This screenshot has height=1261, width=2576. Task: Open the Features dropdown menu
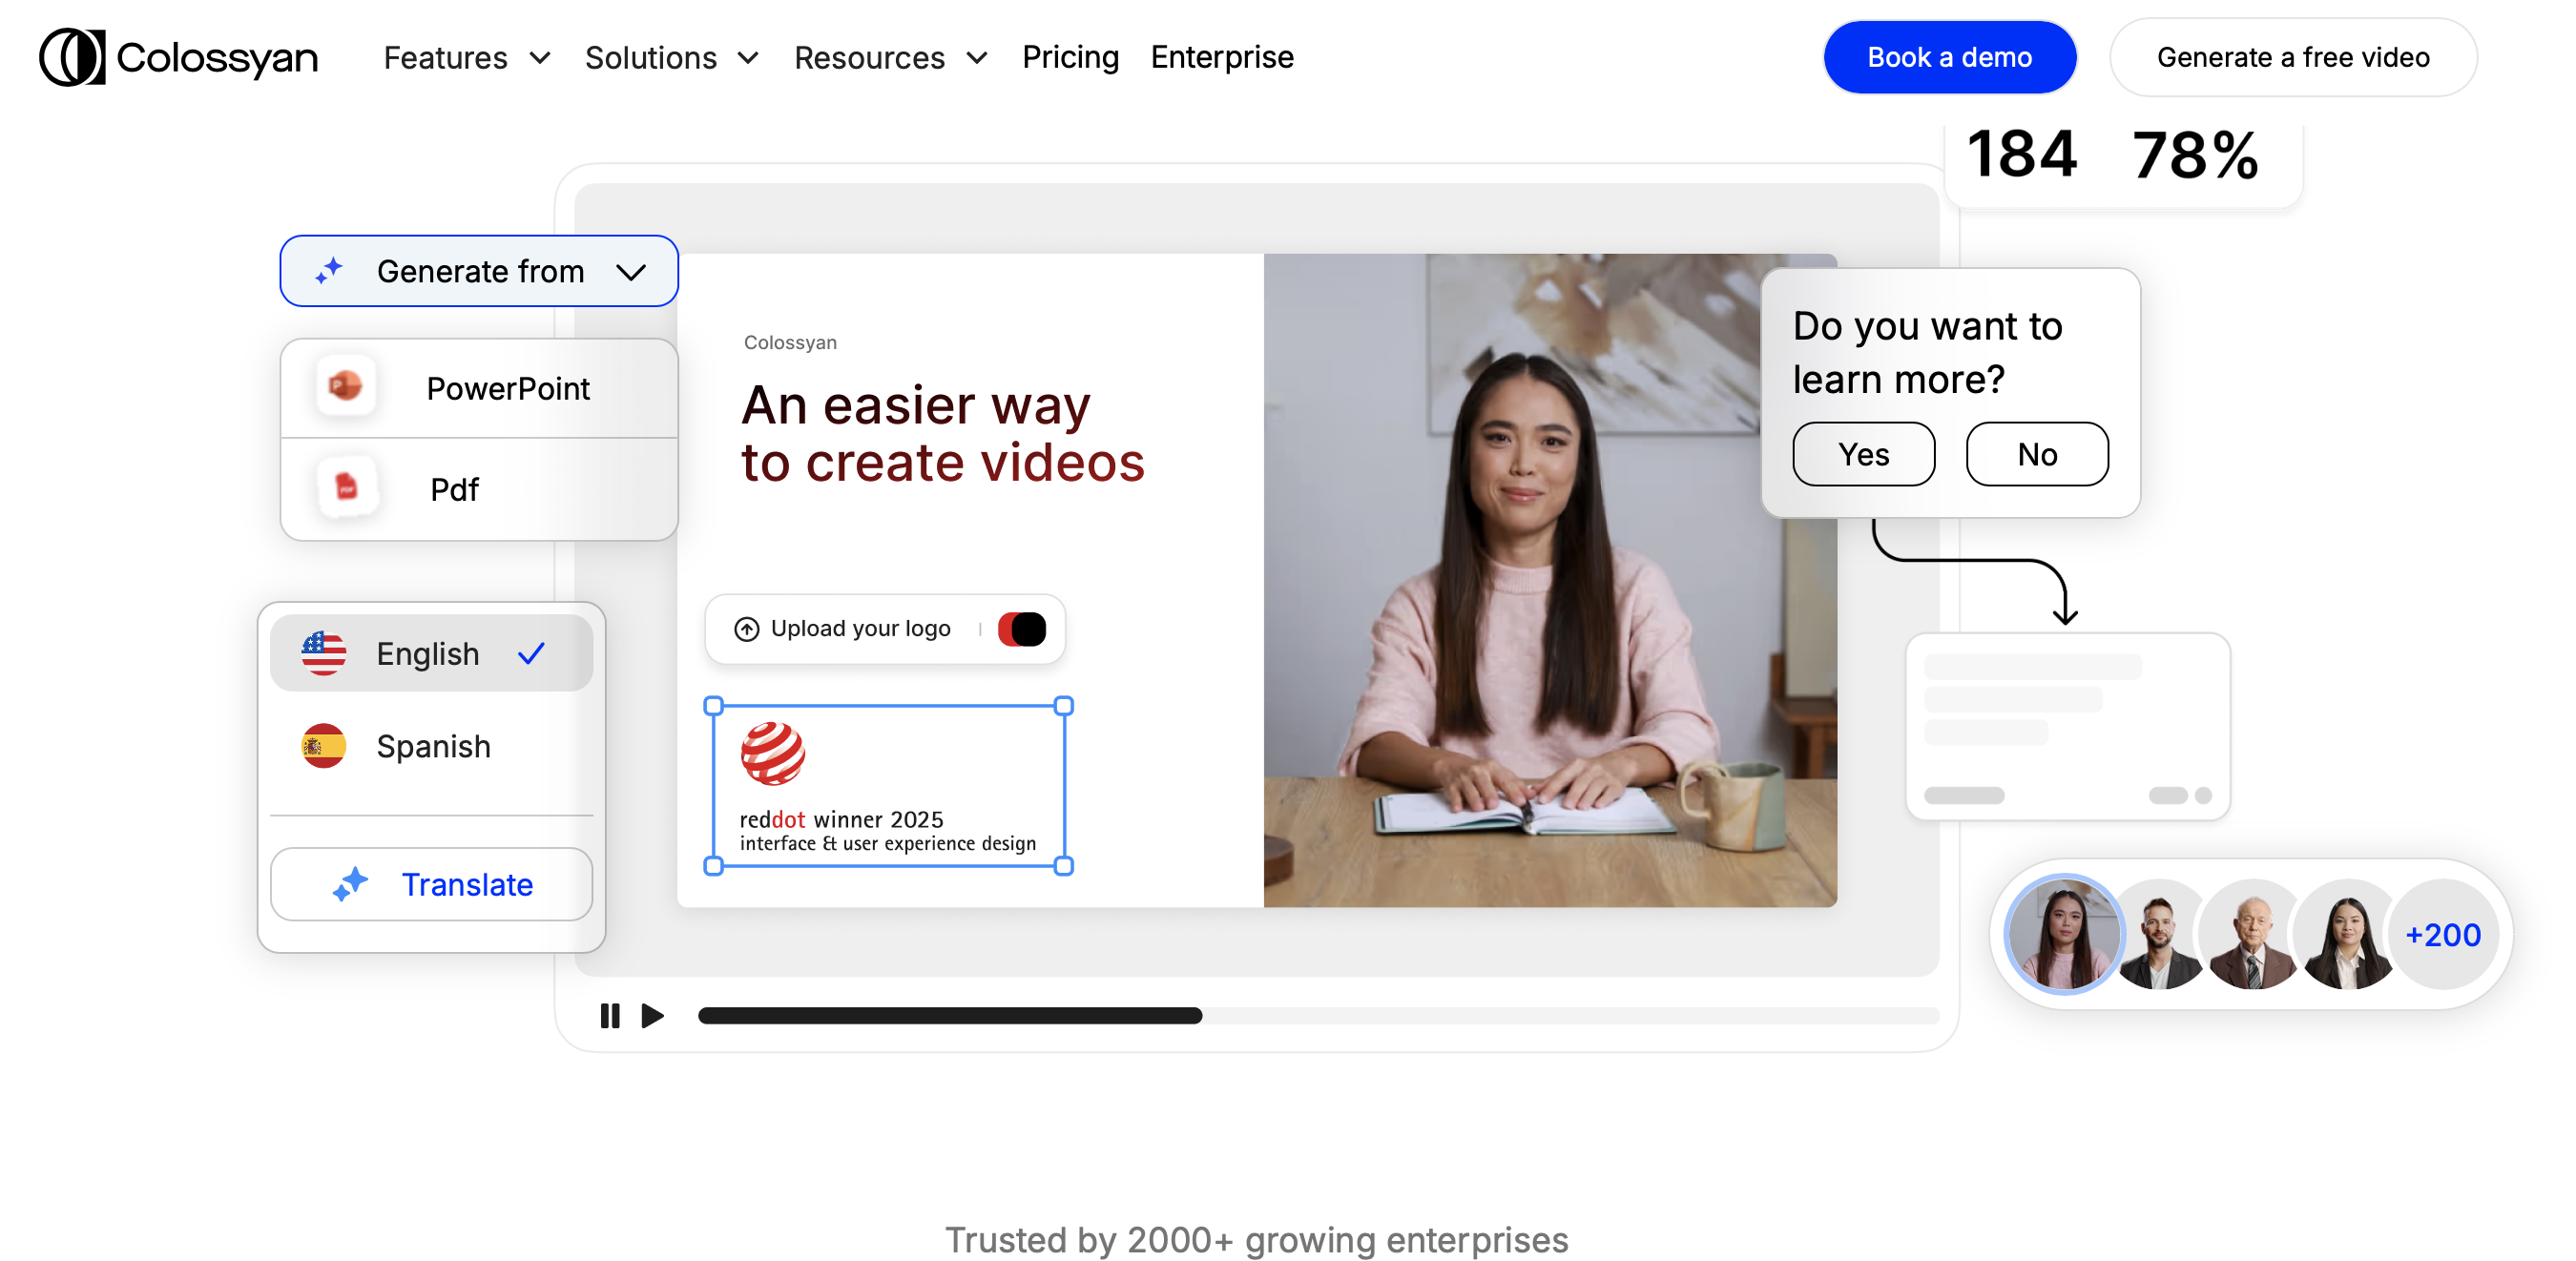tap(467, 58)
